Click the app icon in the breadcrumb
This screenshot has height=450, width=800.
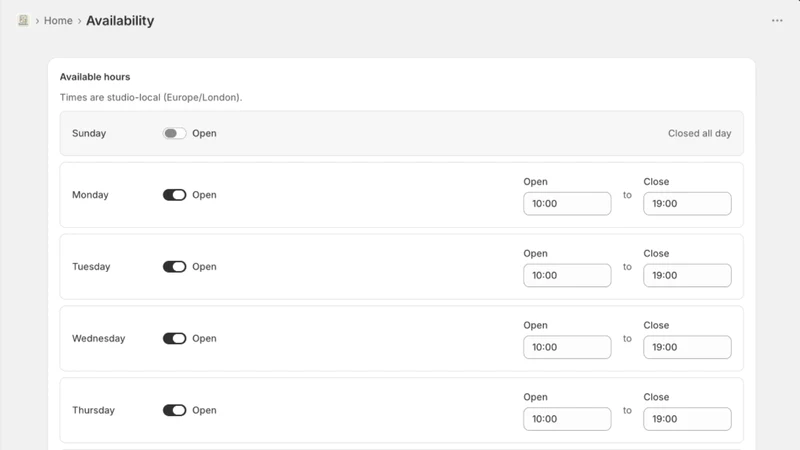[x=23, y=20]
